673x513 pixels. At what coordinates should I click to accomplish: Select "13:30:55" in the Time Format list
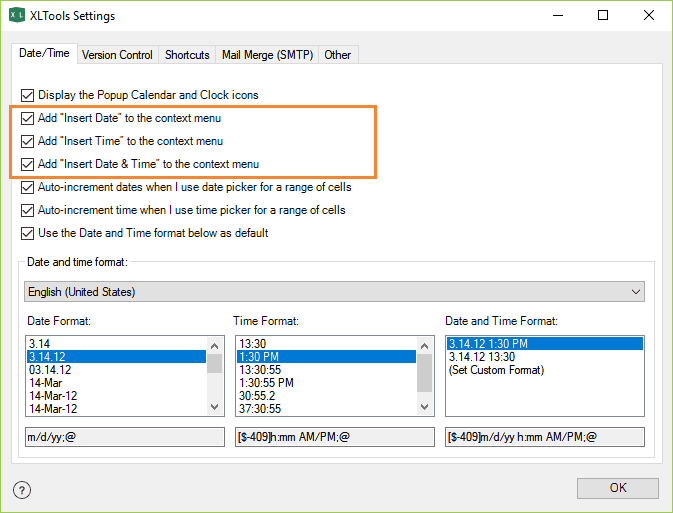click(326, 370)
